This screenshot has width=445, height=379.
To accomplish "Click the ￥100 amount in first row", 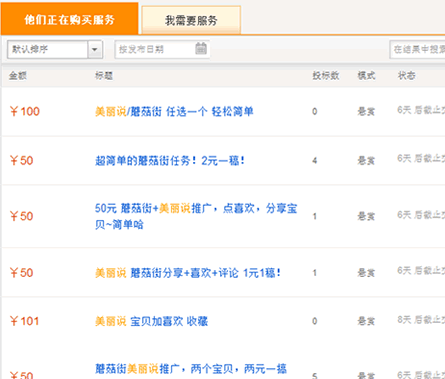I will coord(25,111).
